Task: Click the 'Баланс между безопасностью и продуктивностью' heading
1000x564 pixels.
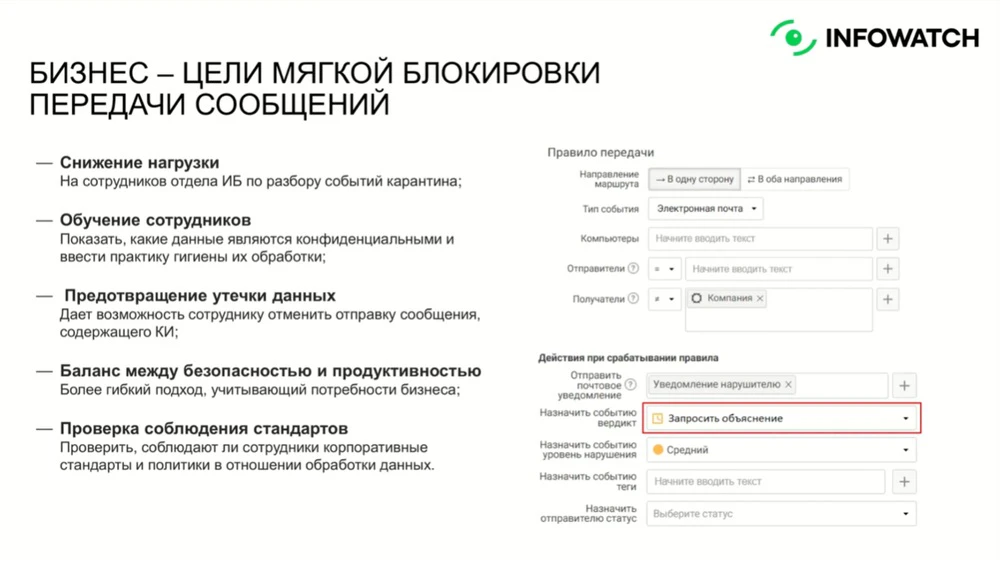Action: click(270, 371)
